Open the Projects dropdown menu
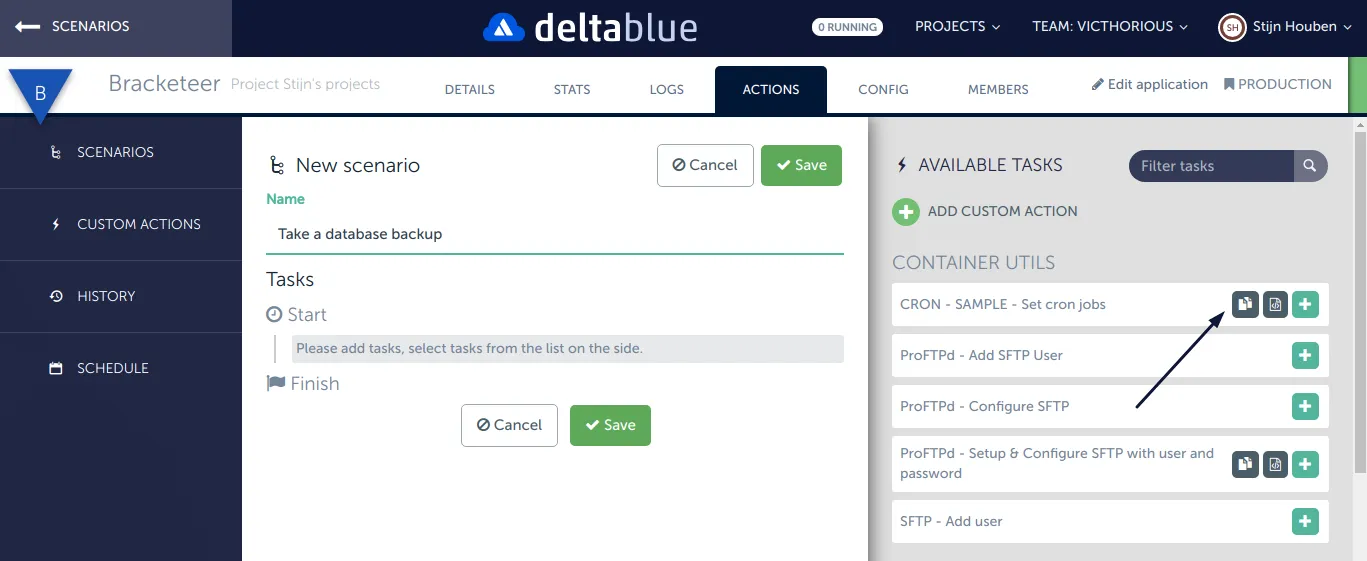 tap(957, 27)
